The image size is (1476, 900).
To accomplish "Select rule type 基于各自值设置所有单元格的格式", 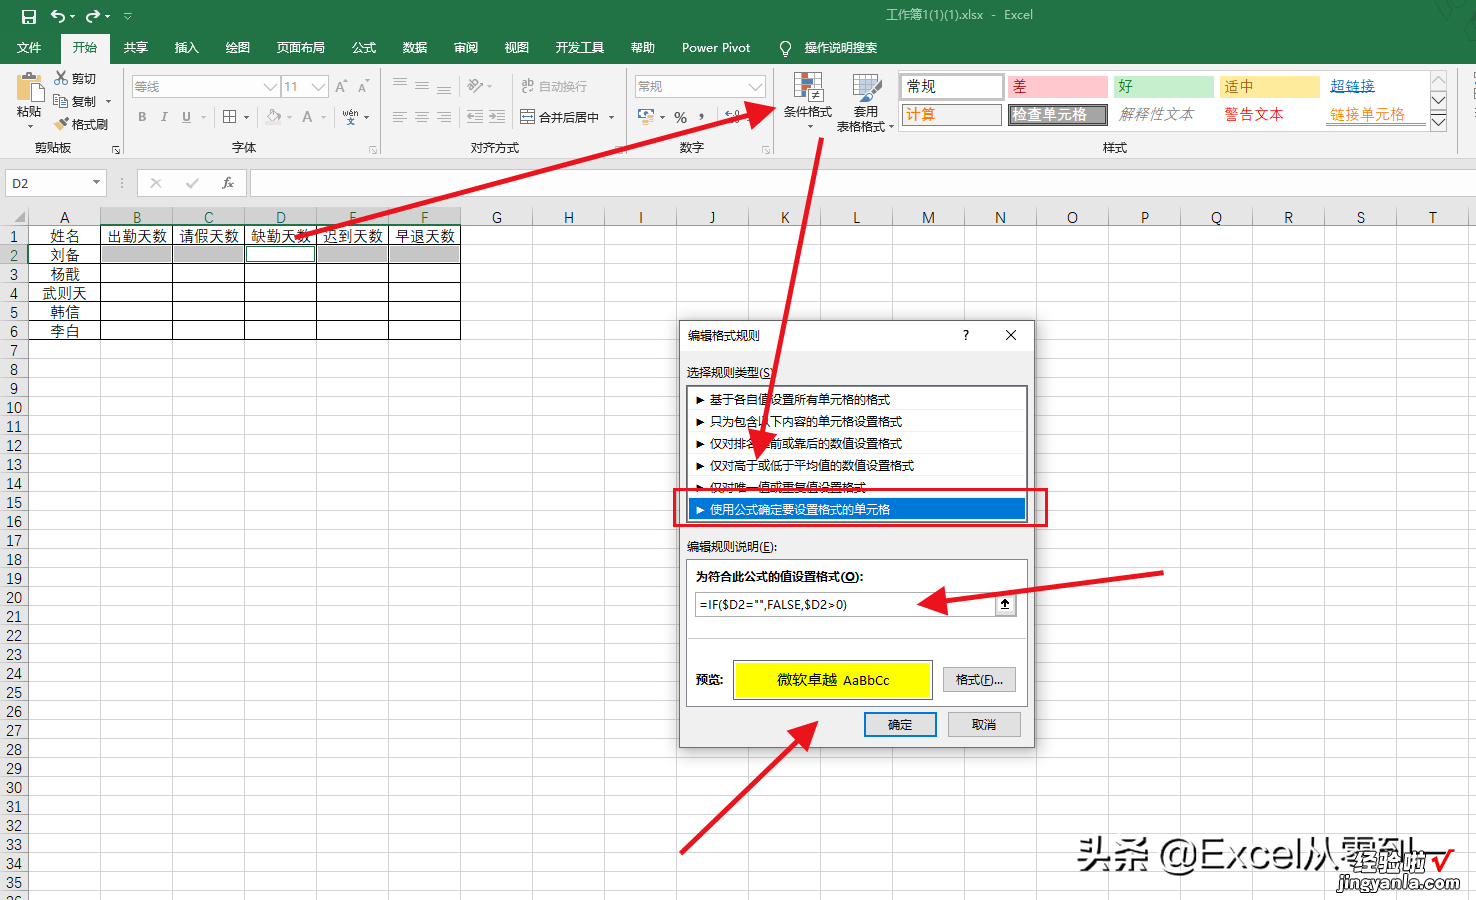I will pyautogui.click(x=857, y=399).
